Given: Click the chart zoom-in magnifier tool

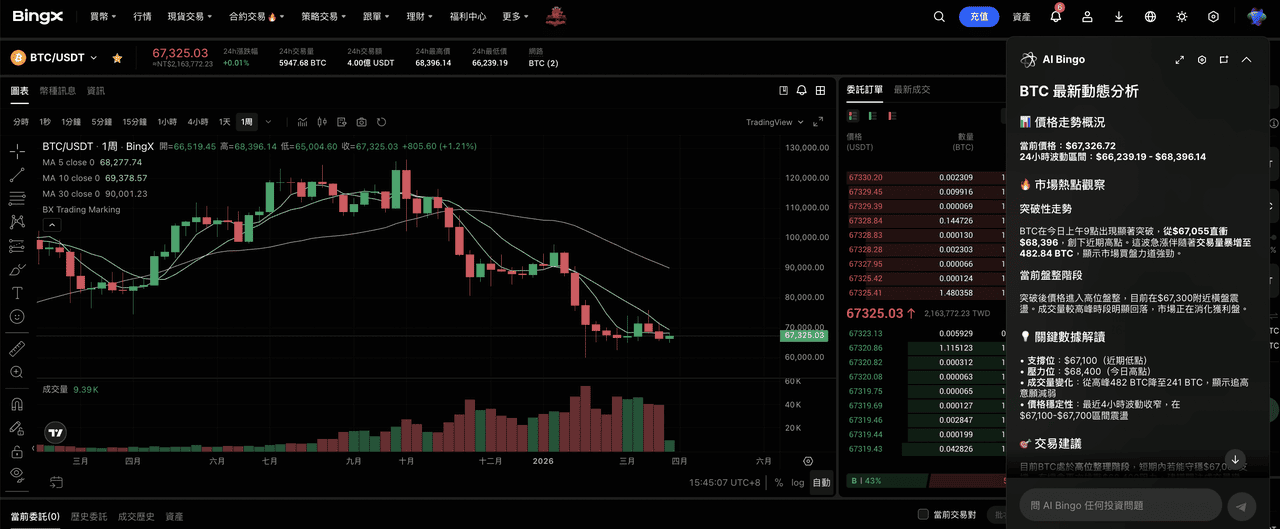Looking at the screenshot, I should coord(17,372).
